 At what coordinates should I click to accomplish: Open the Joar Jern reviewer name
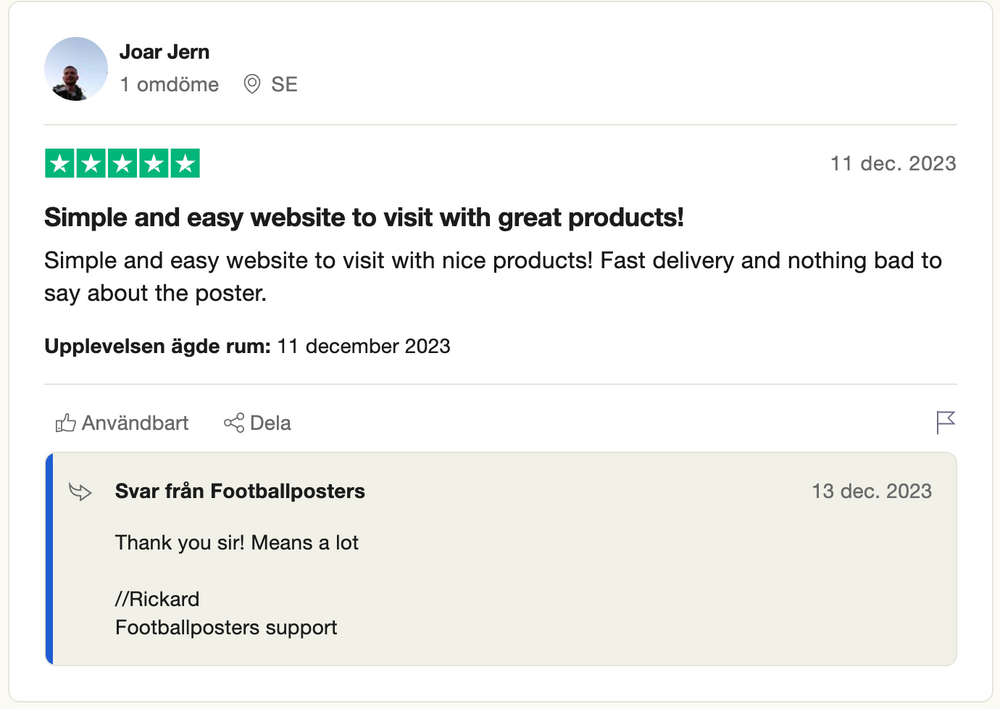(x=164, y=52)
